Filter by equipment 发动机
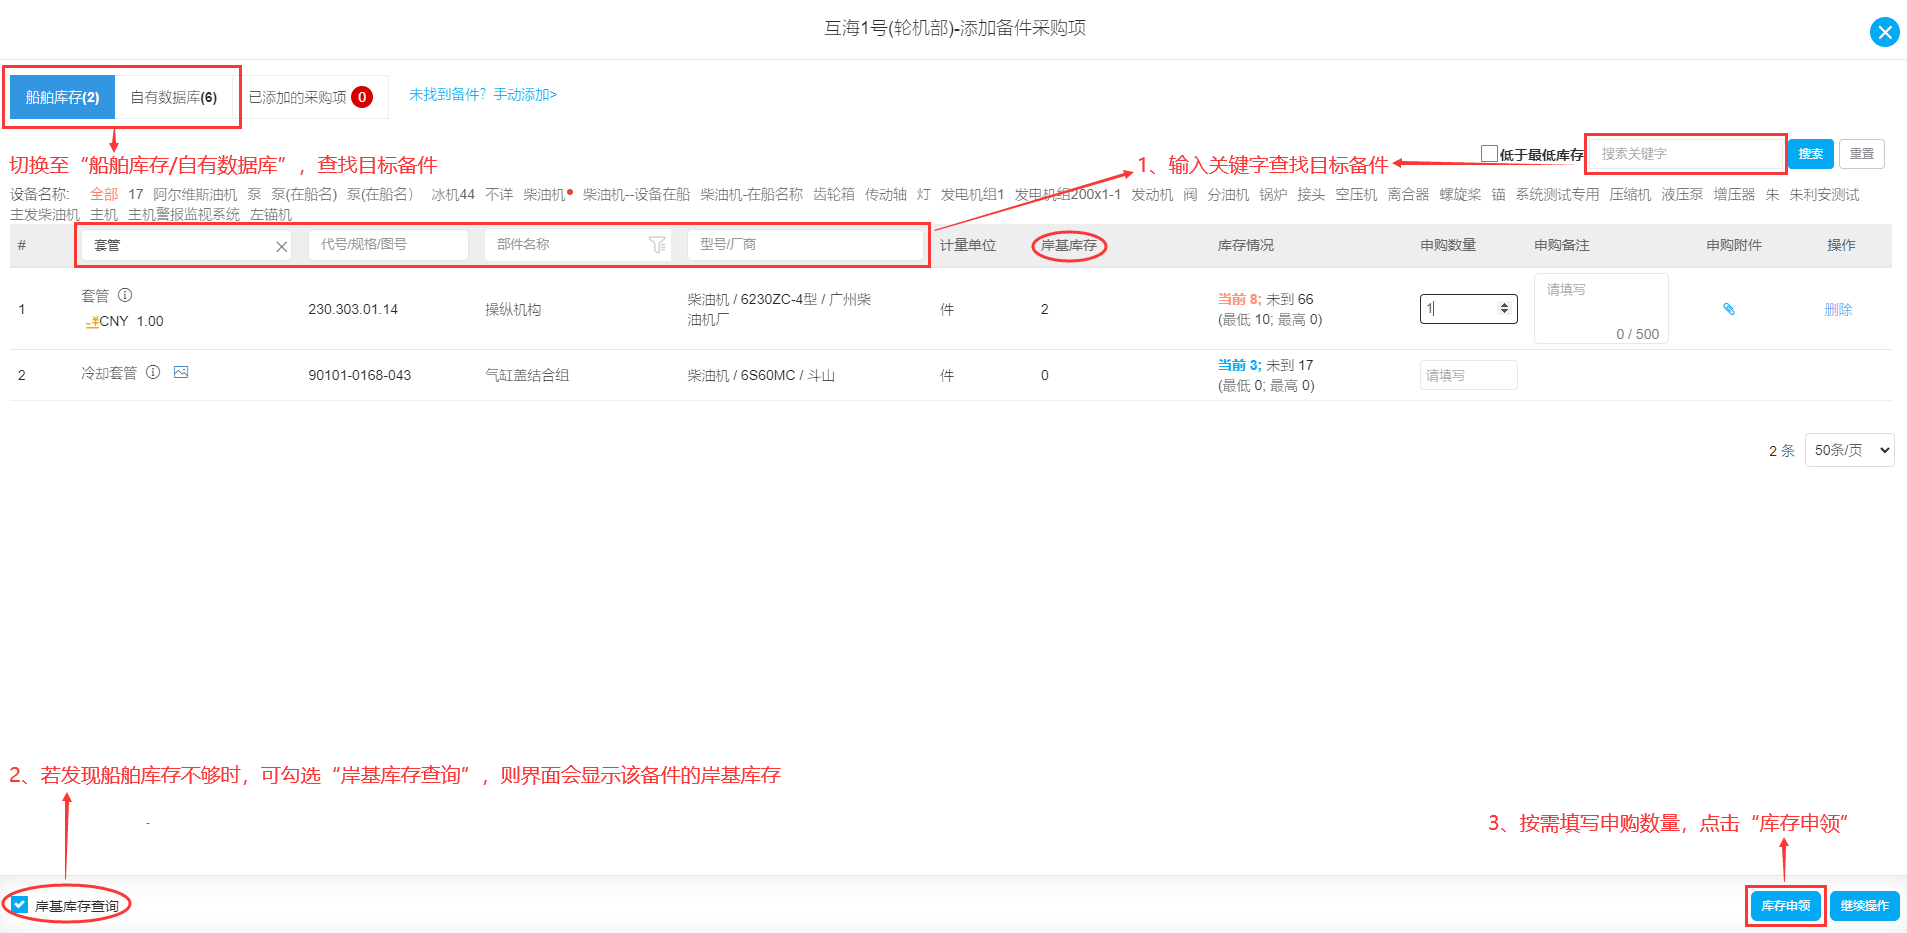 [1152, 194]
